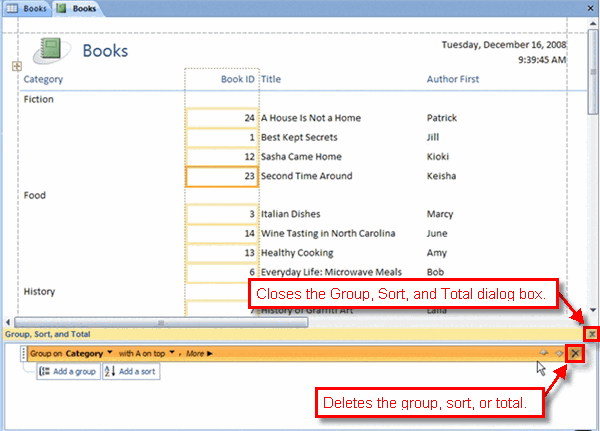Click the Fiction group heading

(39, 99)
